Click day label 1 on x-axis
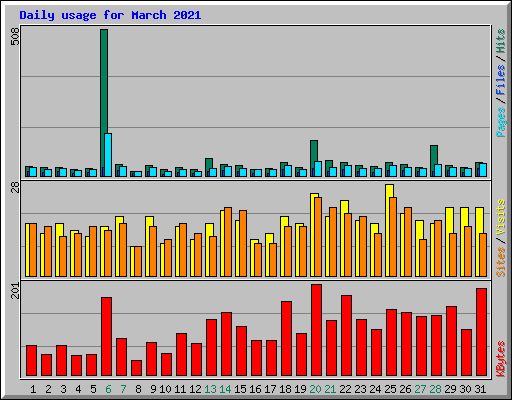 point(33,389)
